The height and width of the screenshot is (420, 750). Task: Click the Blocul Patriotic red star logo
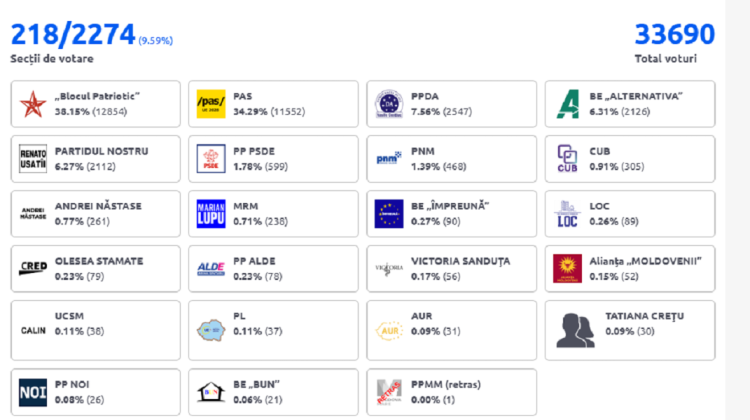click(33, 103)
